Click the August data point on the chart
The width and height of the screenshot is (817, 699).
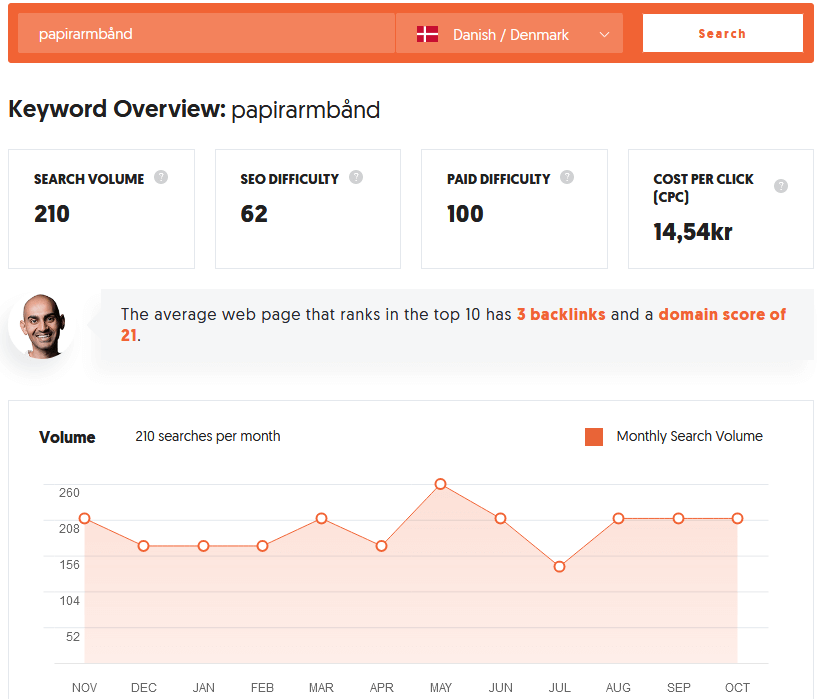(618, 519)
